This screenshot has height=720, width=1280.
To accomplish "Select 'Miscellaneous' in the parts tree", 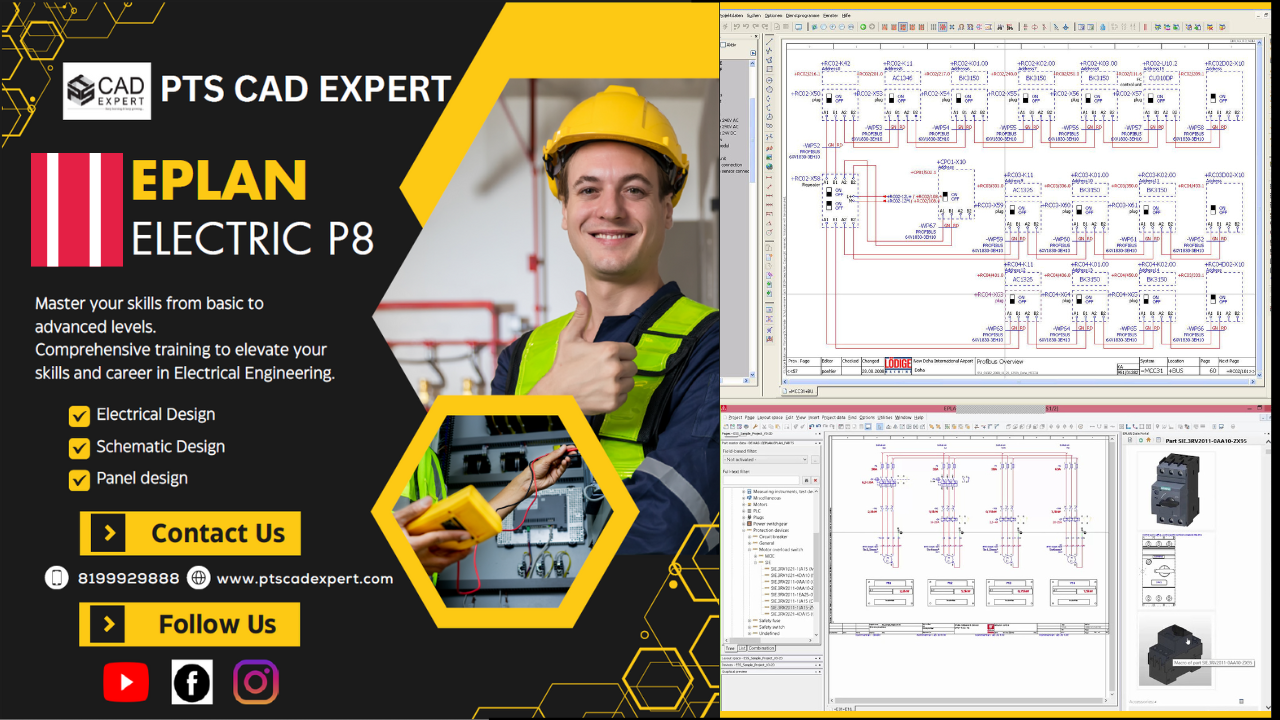I will [767, 498].
